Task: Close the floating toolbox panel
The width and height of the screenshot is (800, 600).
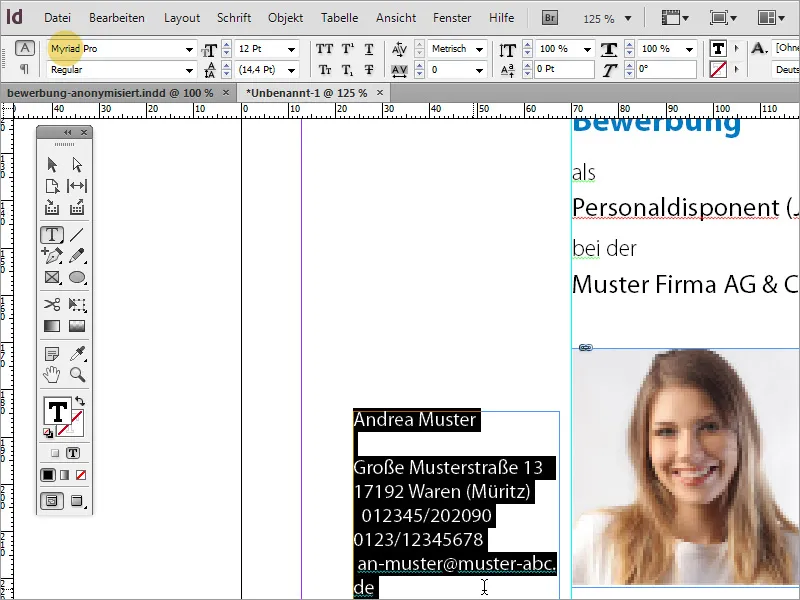Action: tap(84, 133)
